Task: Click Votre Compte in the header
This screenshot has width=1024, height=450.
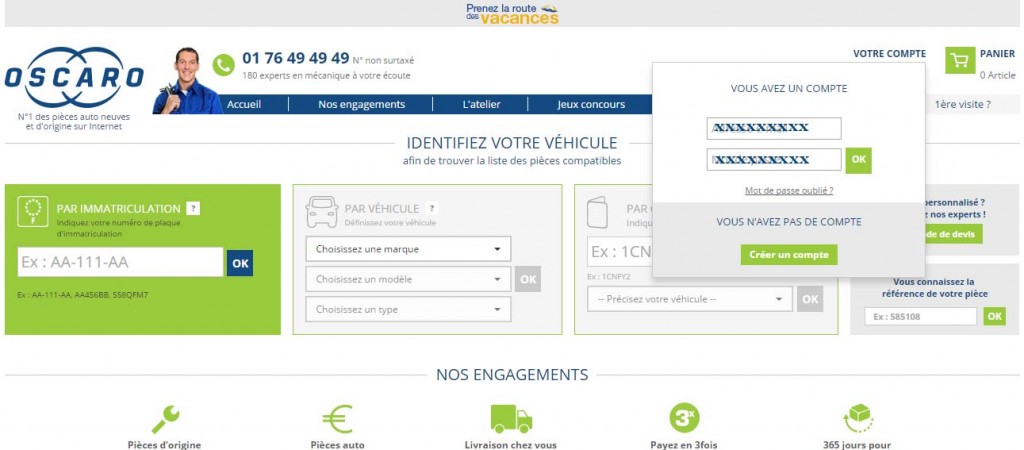Action: click(x=889, y=54)
